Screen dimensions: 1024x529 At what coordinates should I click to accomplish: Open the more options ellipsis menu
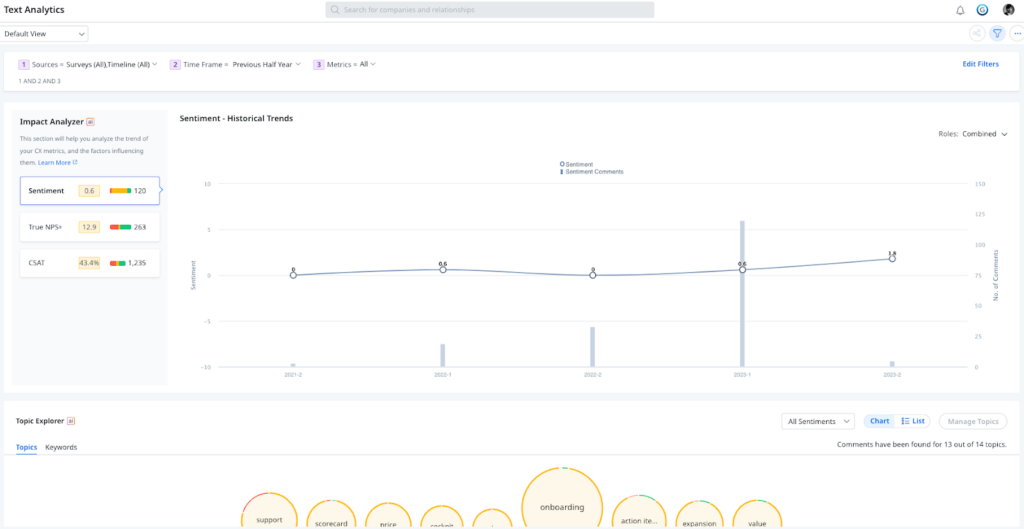pos(1017,33)
